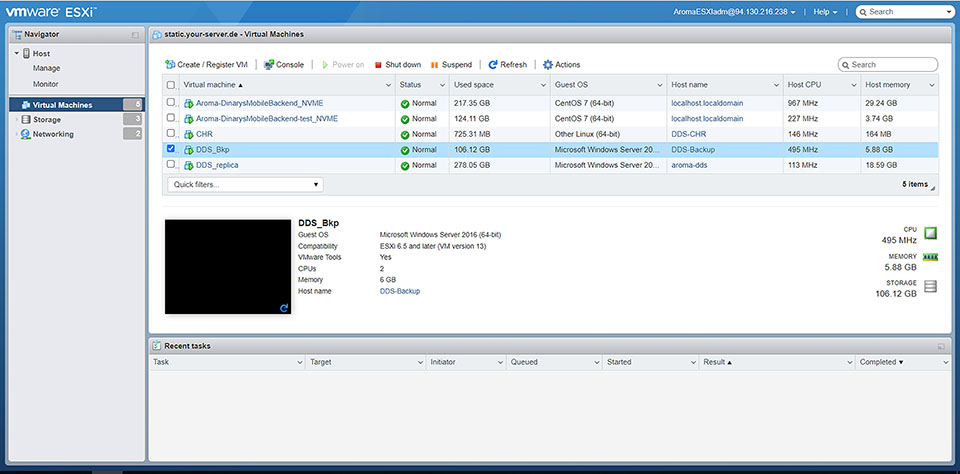Toggle the select-all VMs header checkbox
The height and width of the screenshot is (474, 960).
point(171,85)
